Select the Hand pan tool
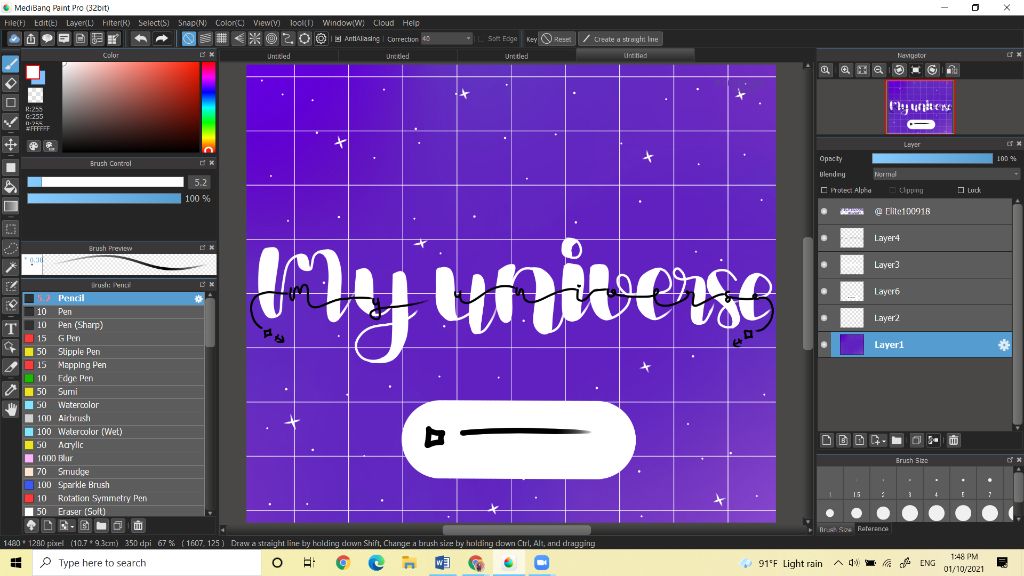This screenshot has width=1024, height=576. (10, 409)
